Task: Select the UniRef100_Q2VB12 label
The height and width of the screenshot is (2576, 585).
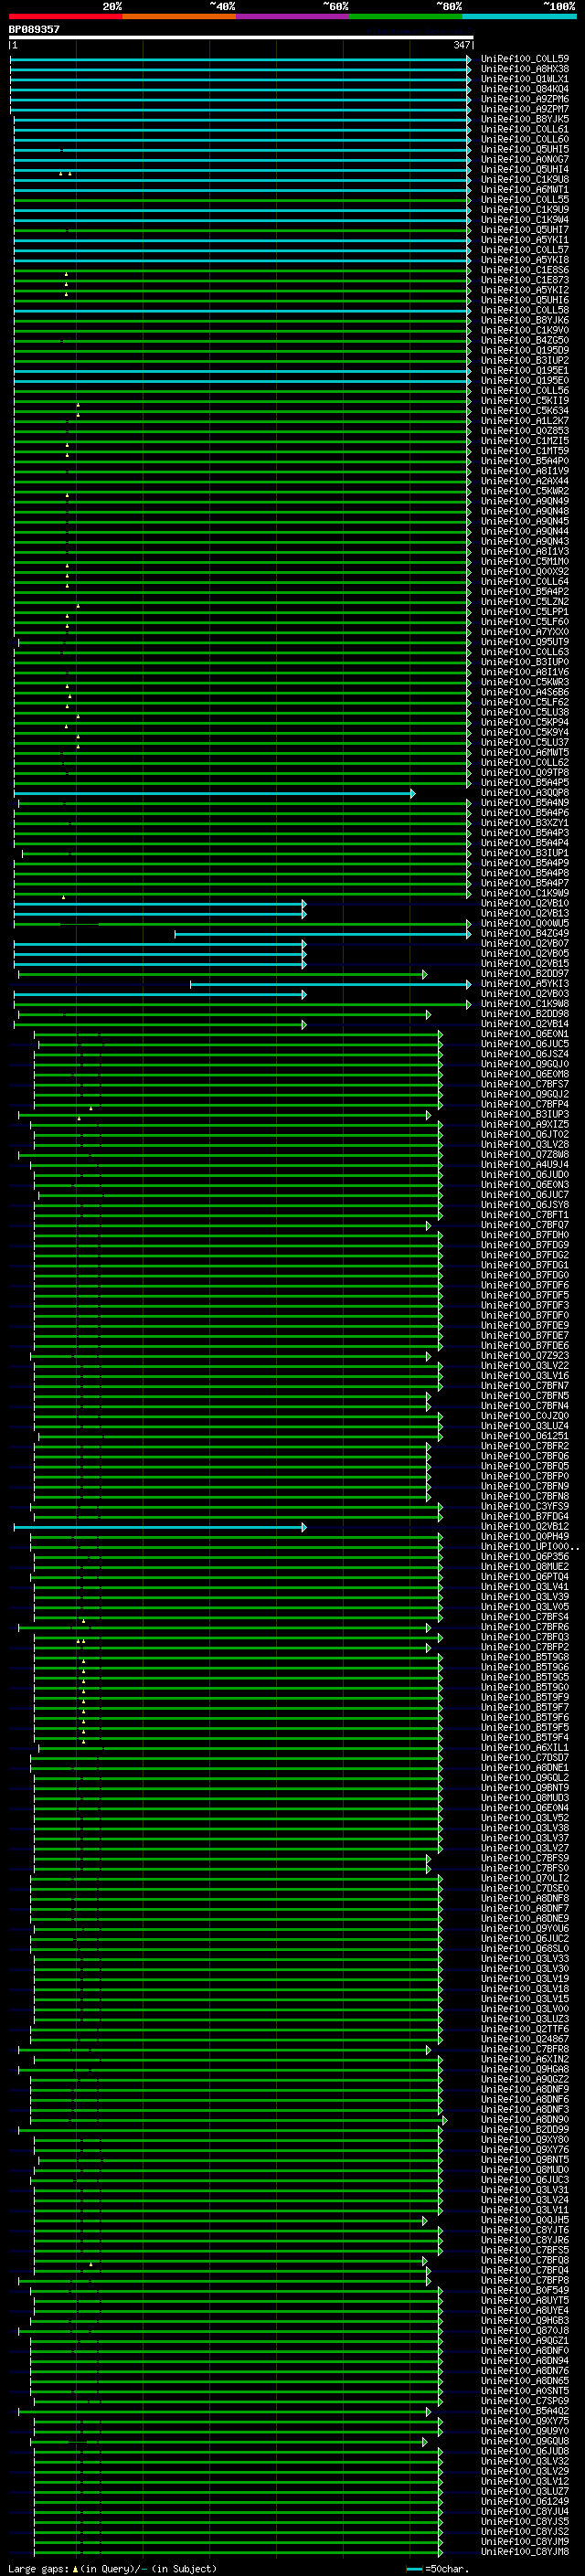Action: 524,1527
